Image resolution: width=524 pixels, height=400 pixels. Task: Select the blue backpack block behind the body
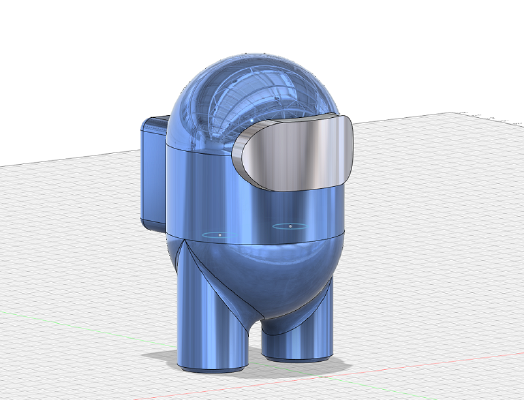[154, 174]
